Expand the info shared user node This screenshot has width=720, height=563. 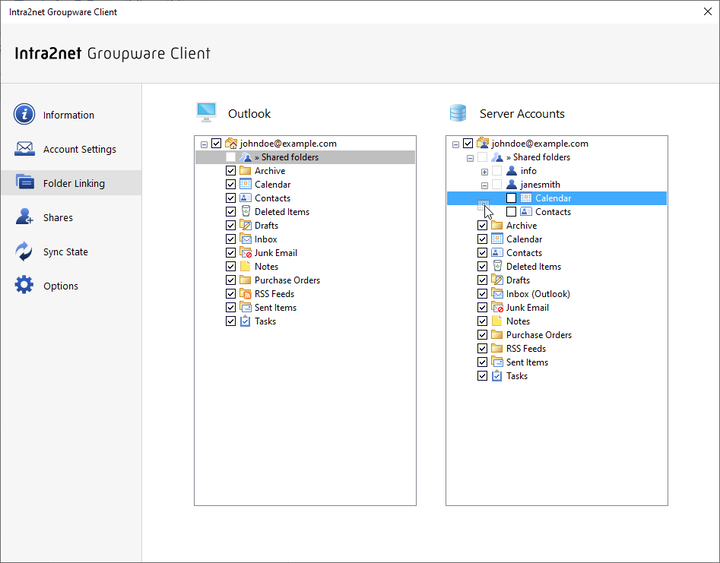click(484, 172)
